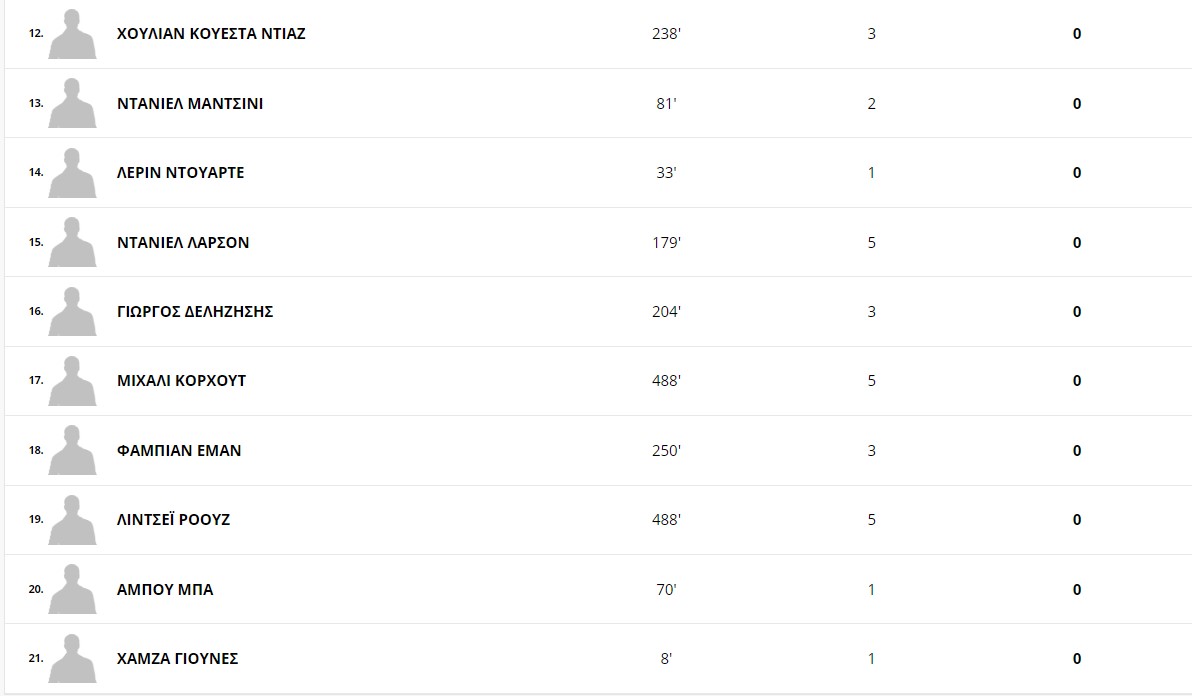This screenshot has width=1192, height=696.
Task: Open ΧΑΜΖΑ ΓΙΟΥΝΕΣ player name
Action: (x=177, y=659)
